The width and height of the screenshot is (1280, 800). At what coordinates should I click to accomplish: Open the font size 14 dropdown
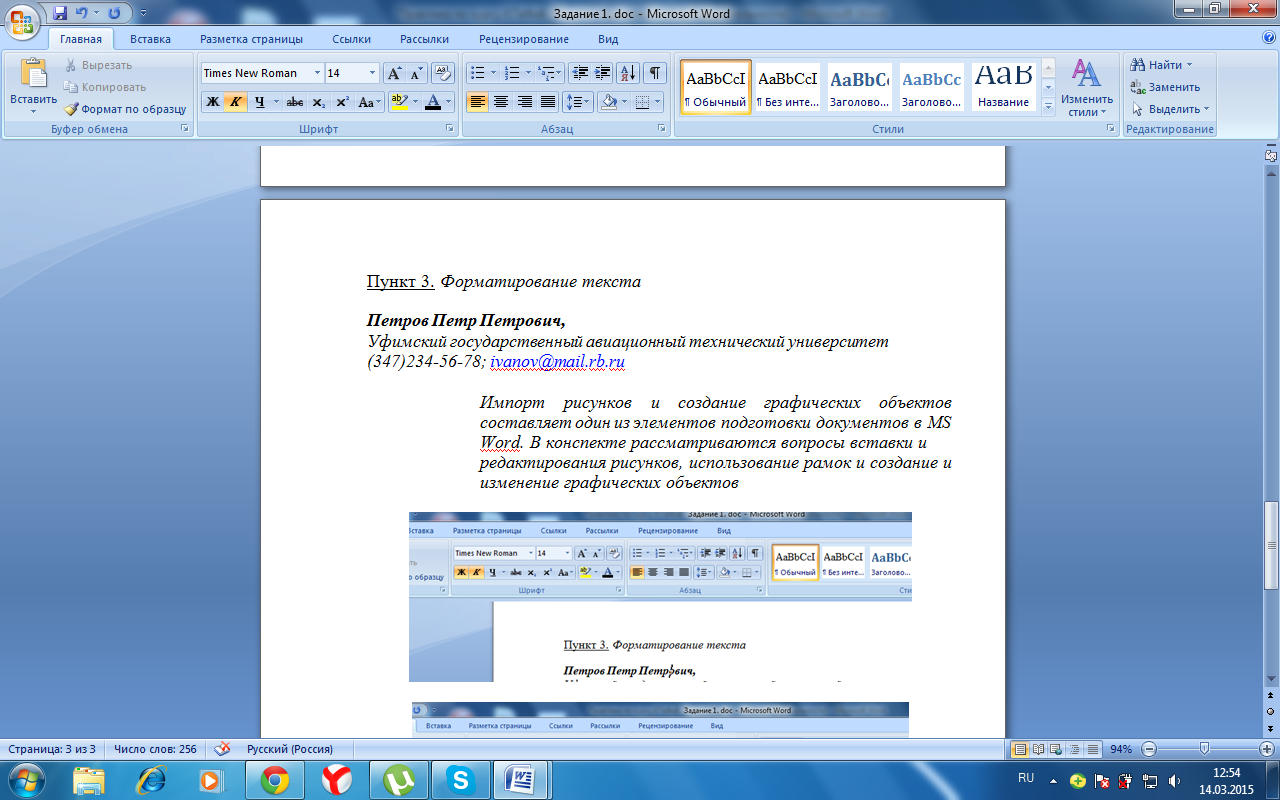[373, 73]
